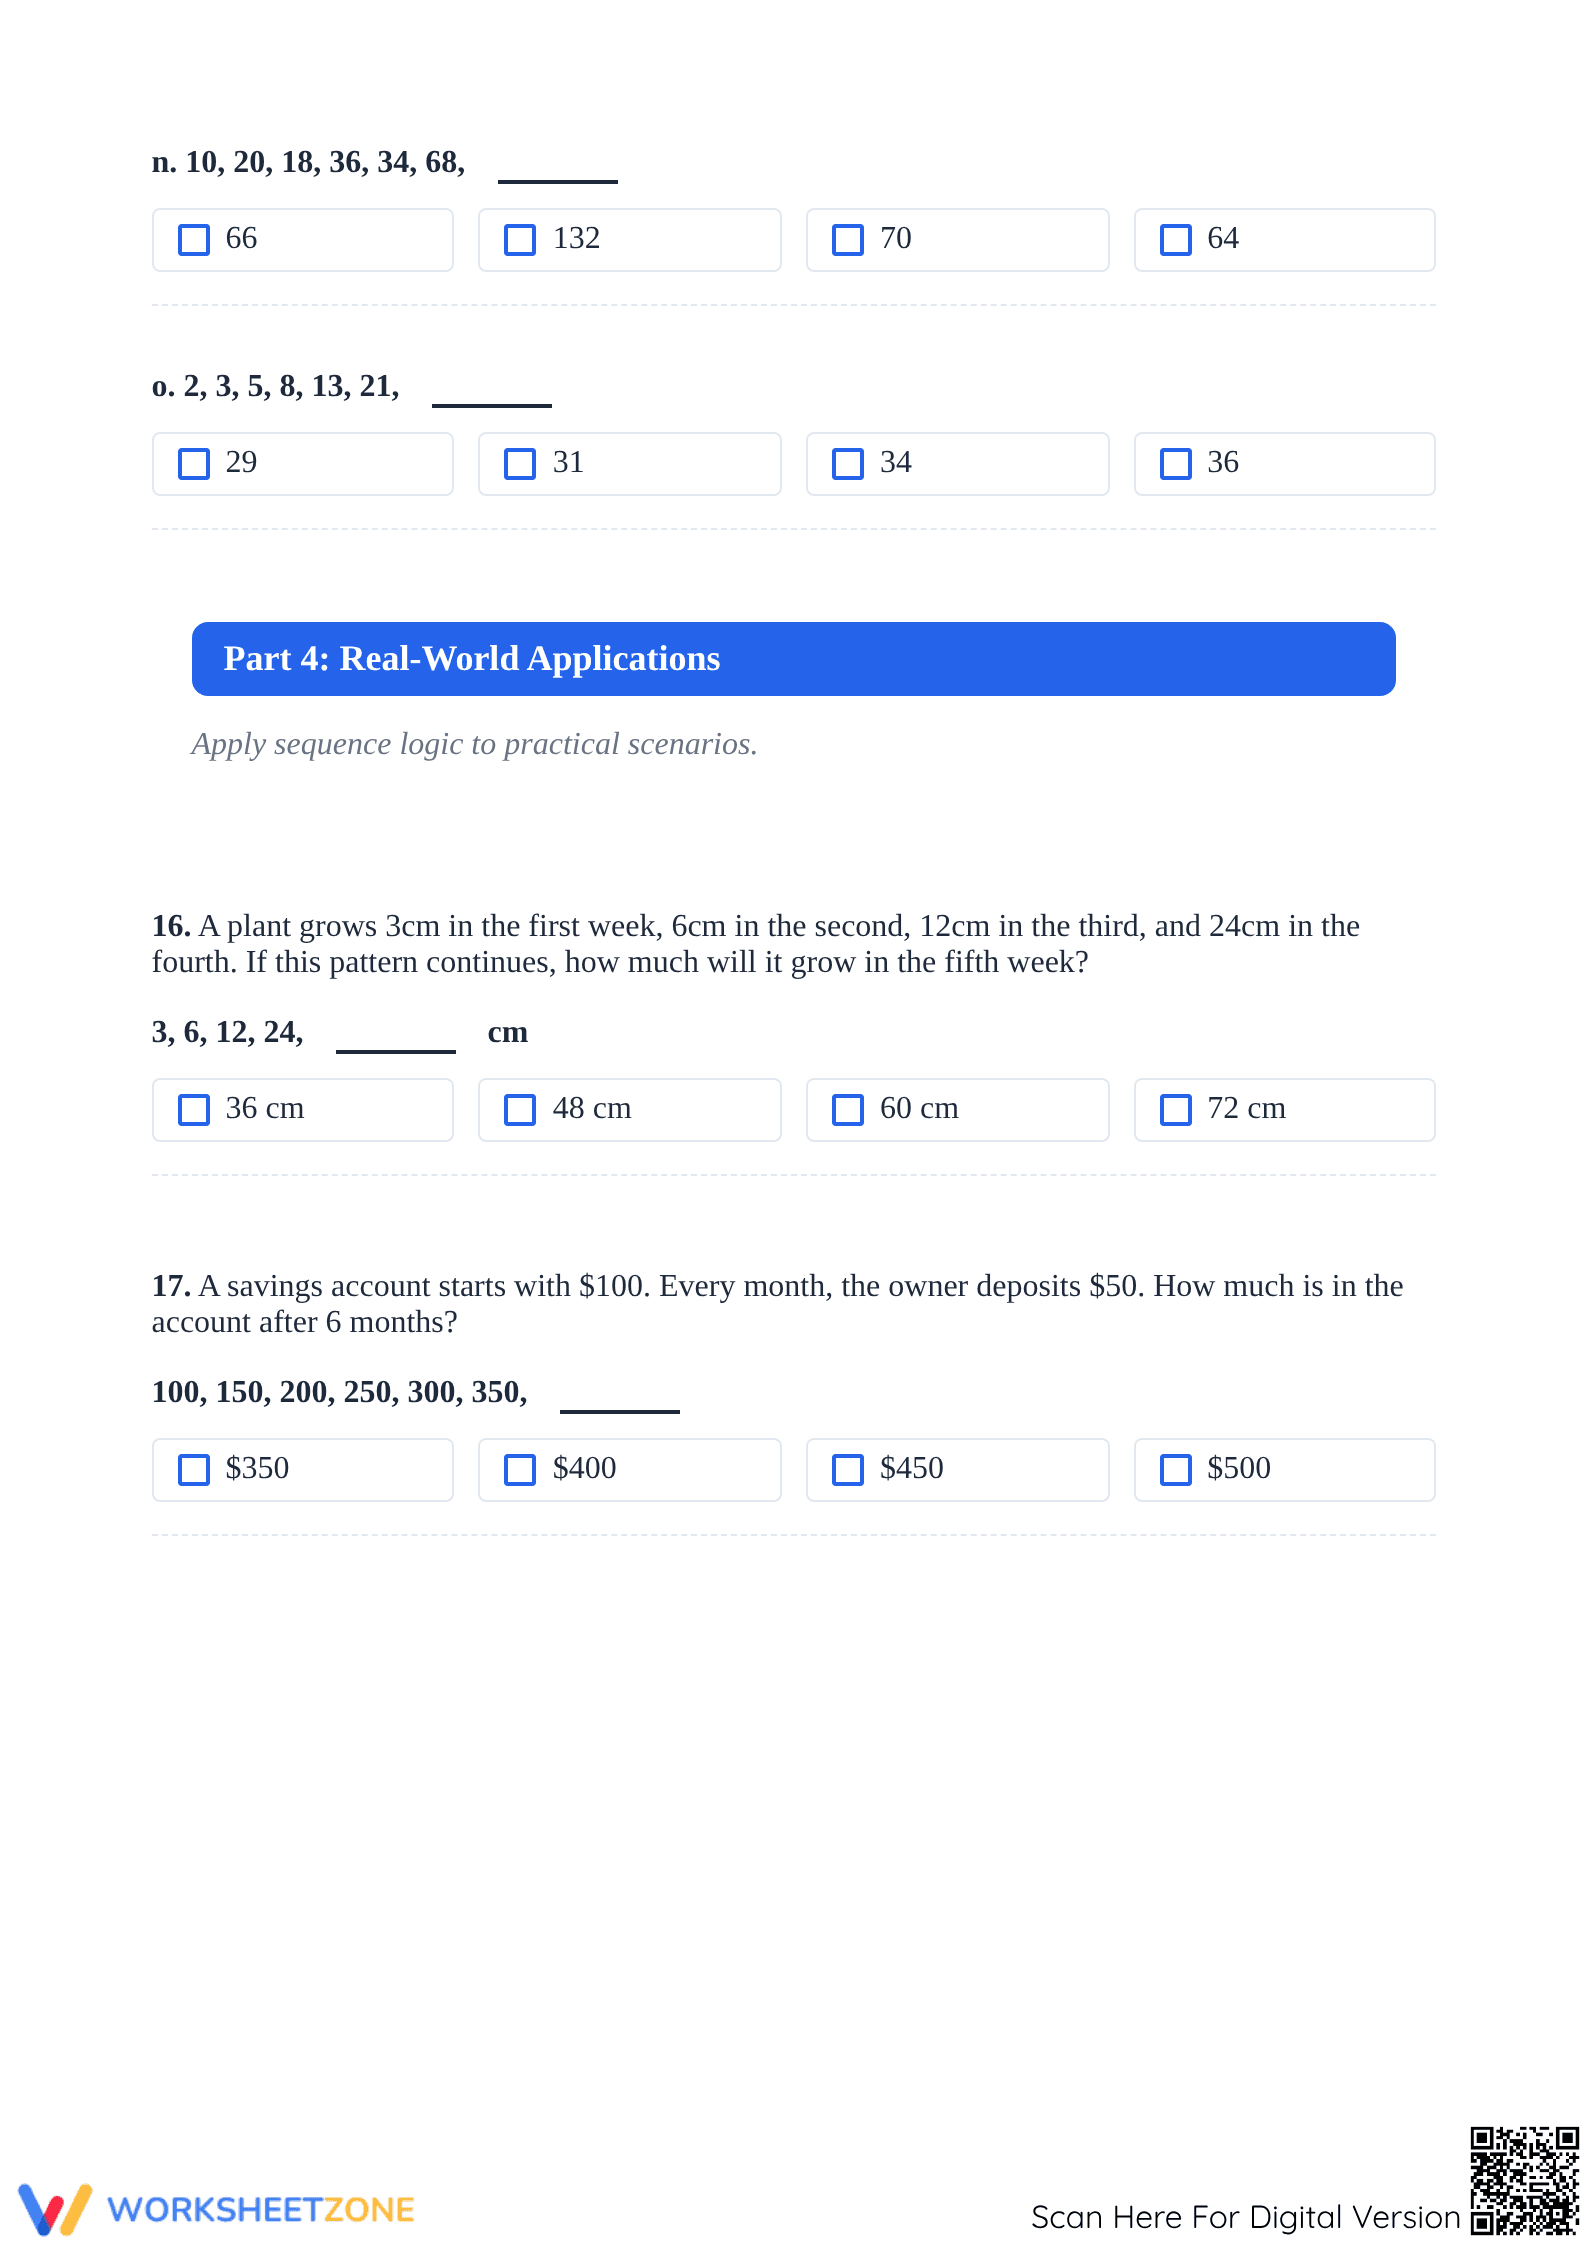Click the blank line after 3, 6, 12, 24
The width and height of the screenshot is (1588, 2244).
[x=396, y=1048]
